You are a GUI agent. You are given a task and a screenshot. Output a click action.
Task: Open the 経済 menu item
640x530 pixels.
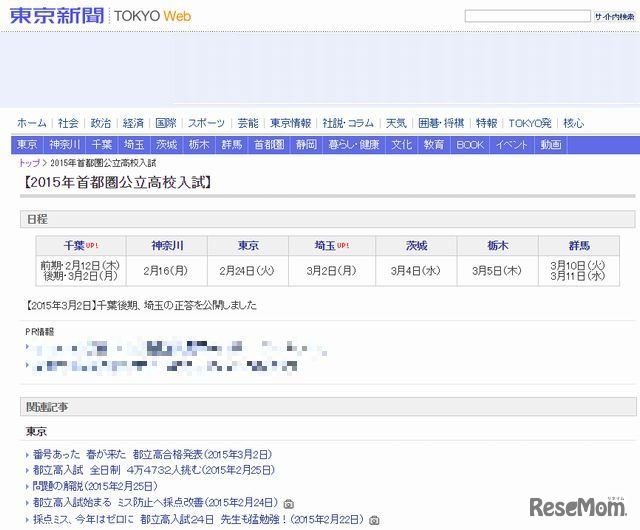coord(133,123)
